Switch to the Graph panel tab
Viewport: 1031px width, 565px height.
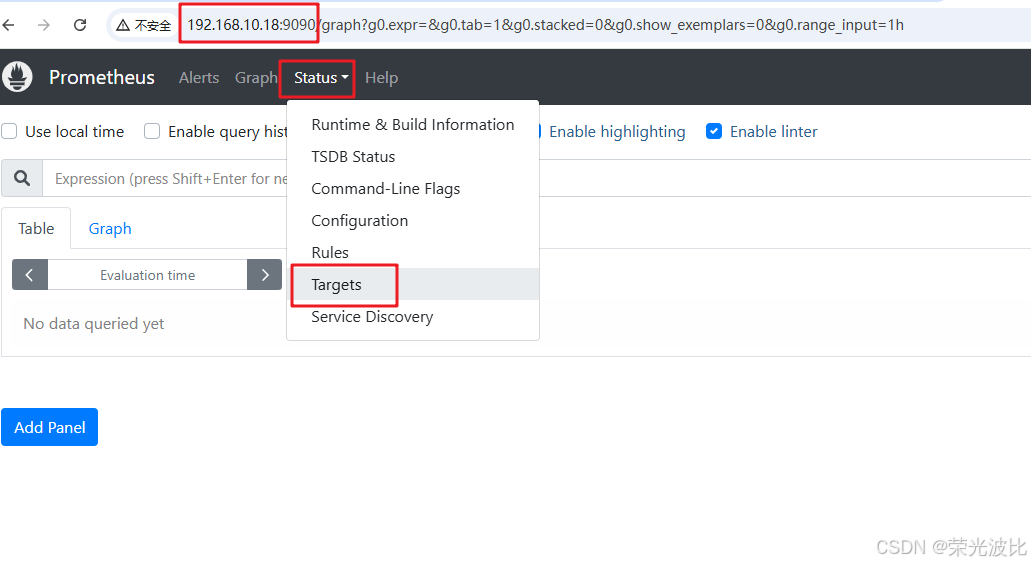(110, 228)
